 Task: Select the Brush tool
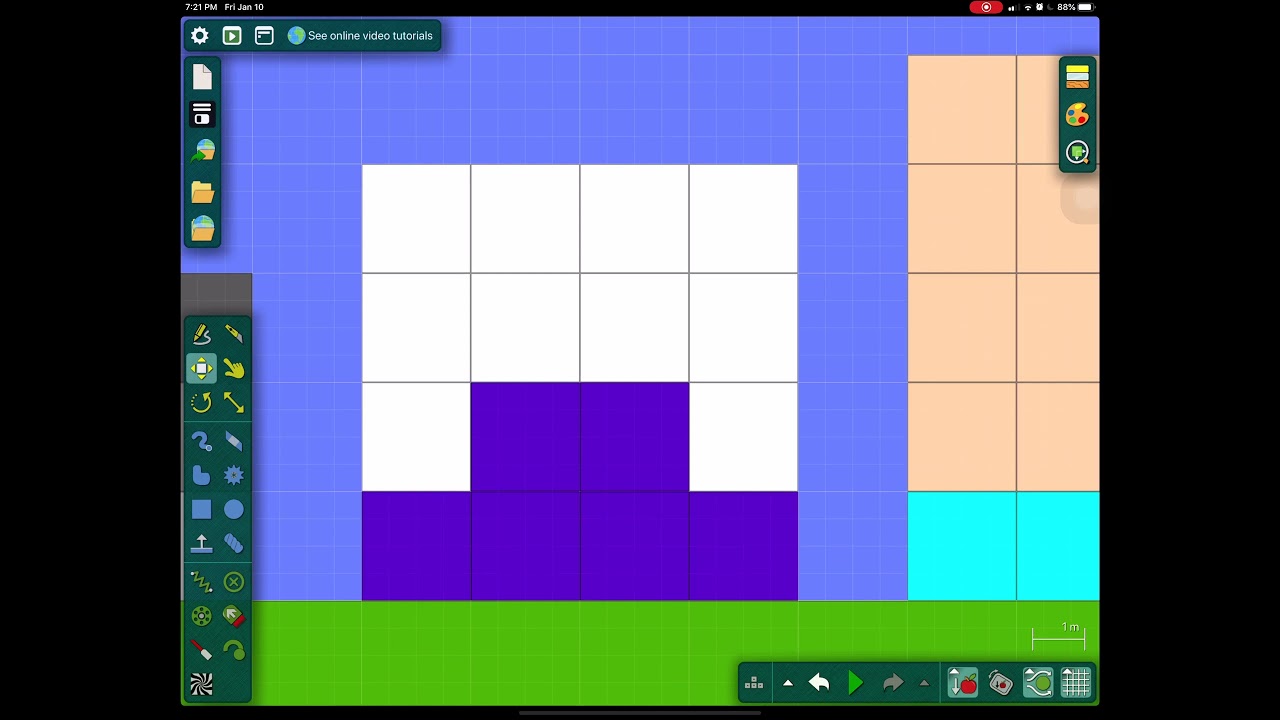(202, 441)
